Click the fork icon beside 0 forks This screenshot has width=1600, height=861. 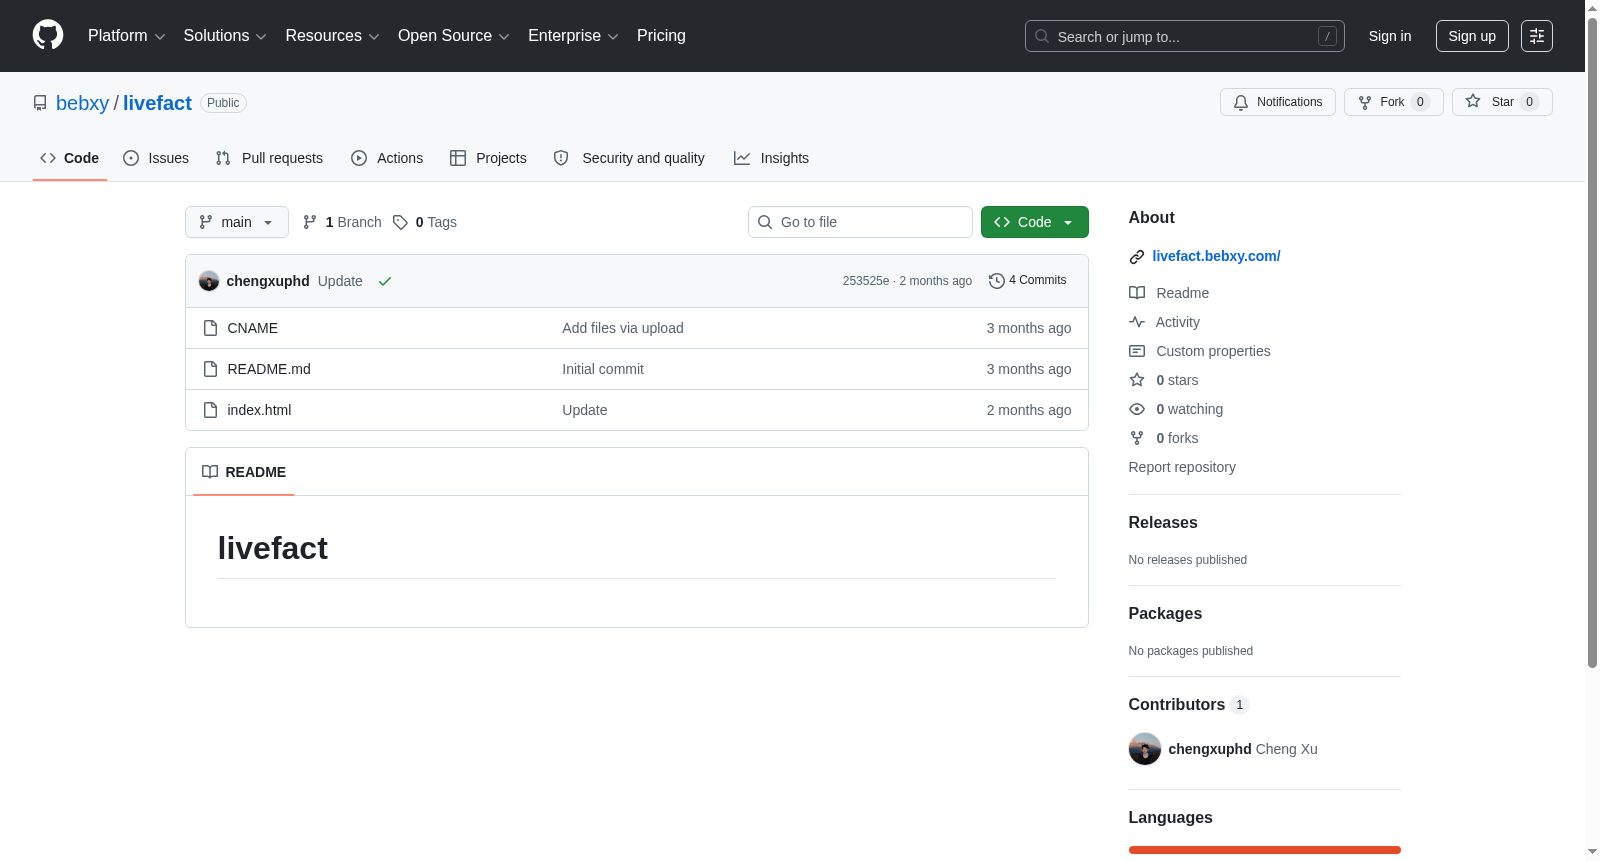coord(1137,438)
